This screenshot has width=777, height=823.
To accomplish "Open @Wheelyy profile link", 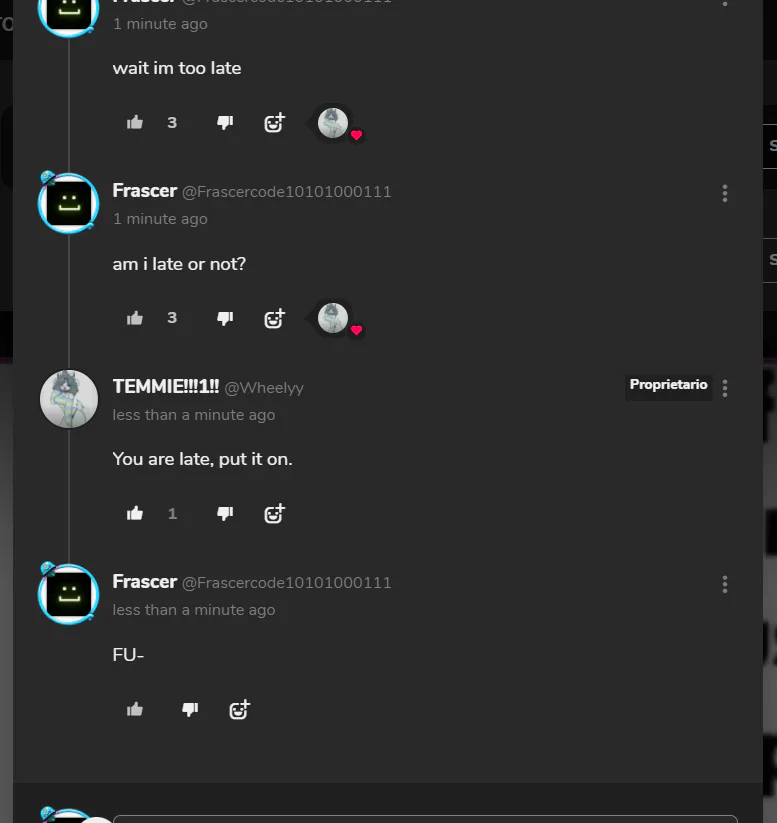I will [x=264, y=388].
